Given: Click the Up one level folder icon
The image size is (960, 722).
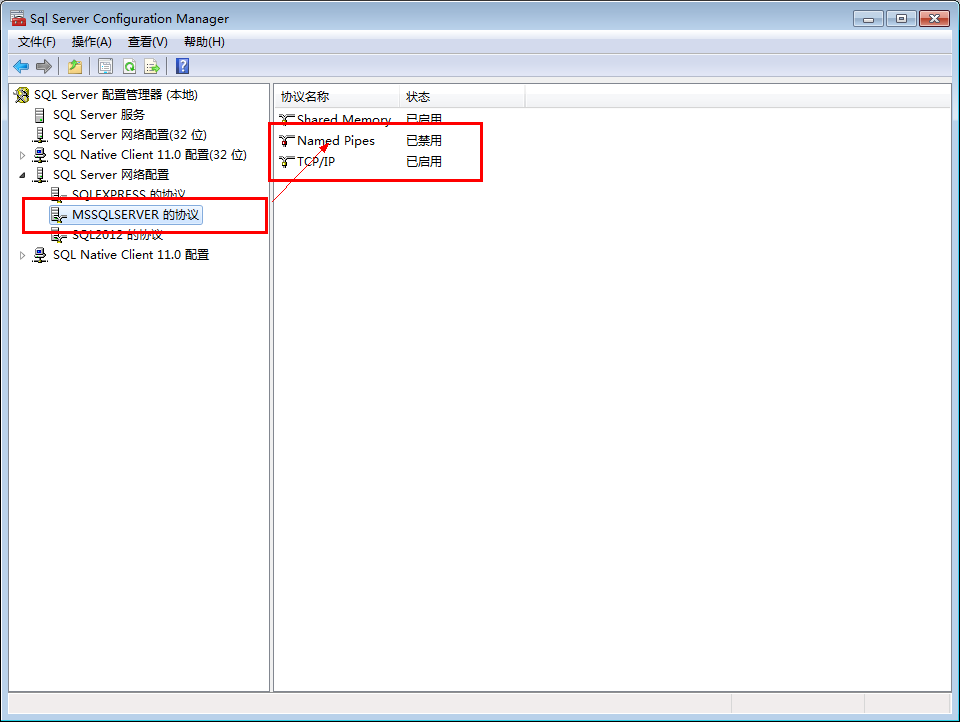Looking at the screenshot, I should click(75, 66).
